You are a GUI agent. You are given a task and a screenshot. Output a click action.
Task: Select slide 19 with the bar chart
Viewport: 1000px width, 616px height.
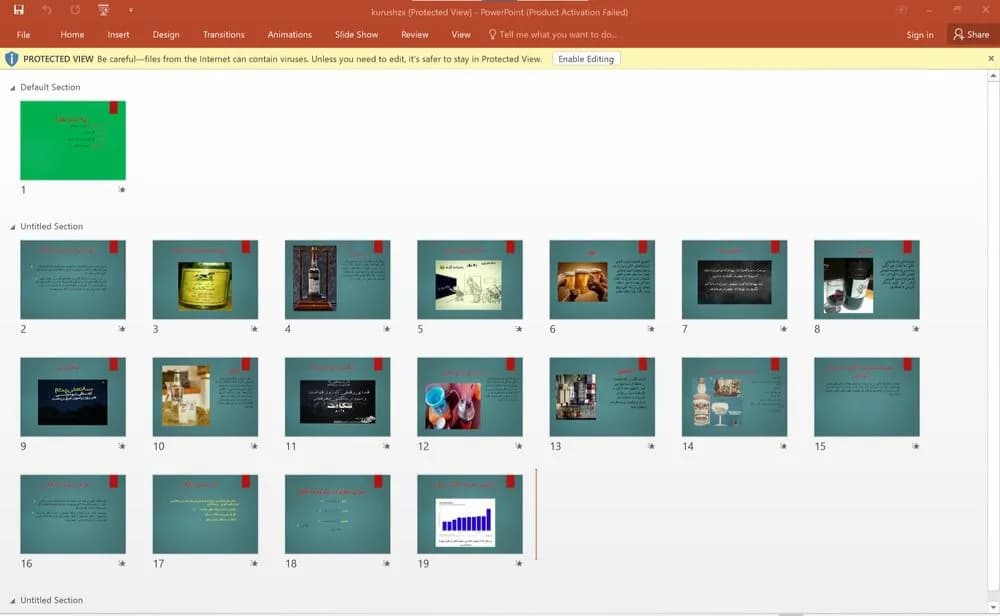point(470,514)
